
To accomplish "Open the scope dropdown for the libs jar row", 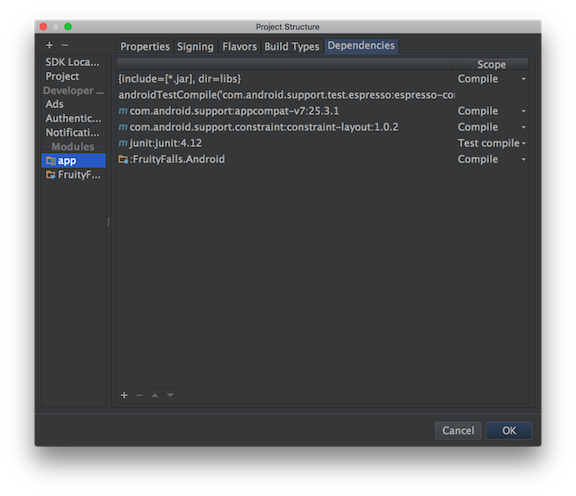I will click(x=523, y=79).
